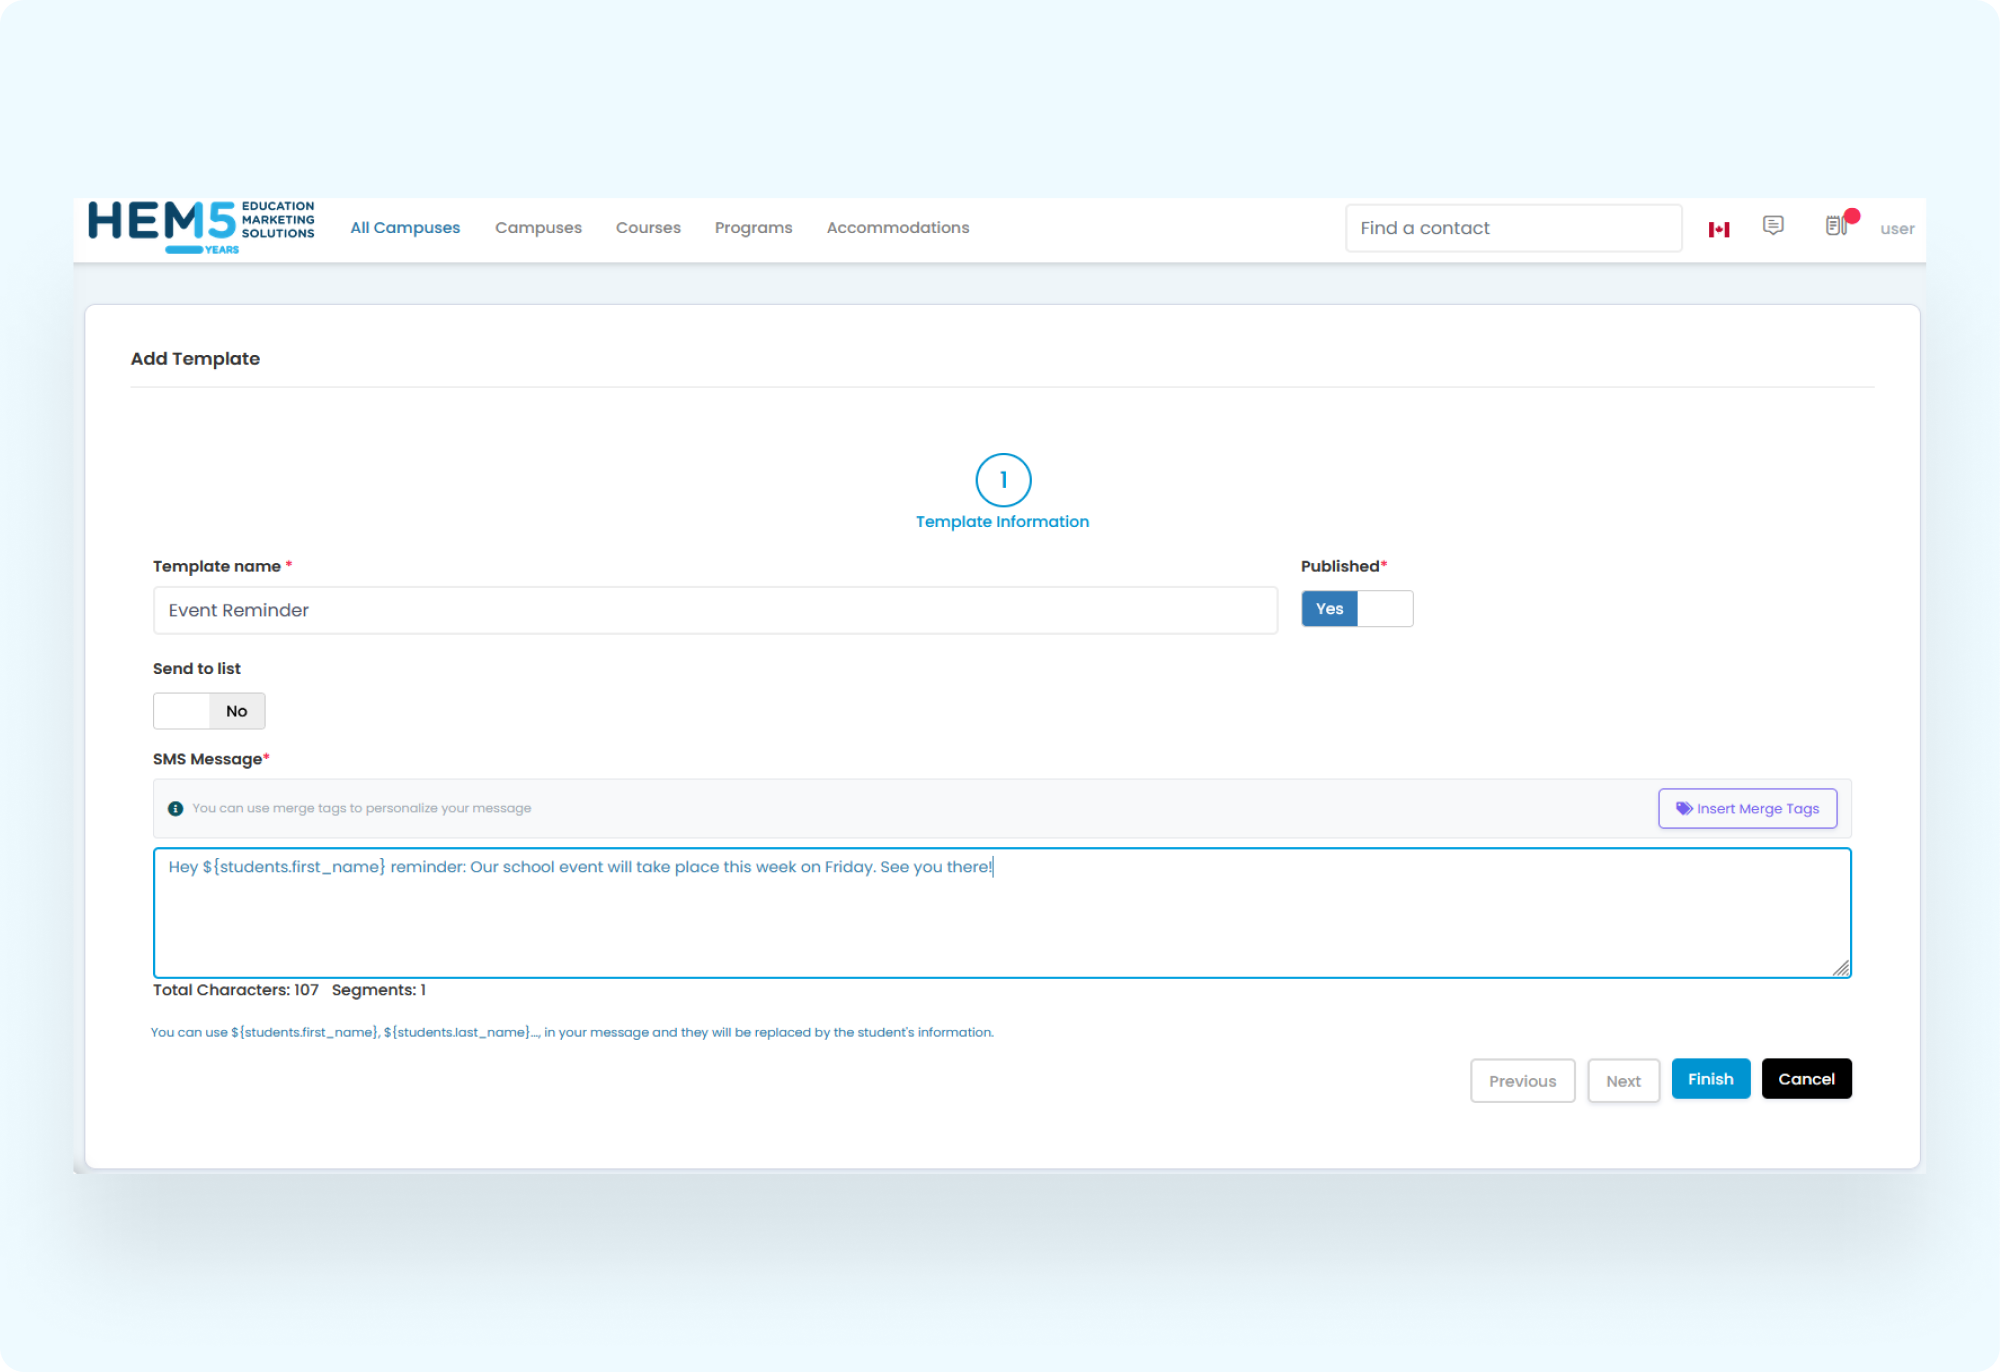Click step 1 circle indicator
The height and width of the screenshot is (1372, 2000).
1003,481
